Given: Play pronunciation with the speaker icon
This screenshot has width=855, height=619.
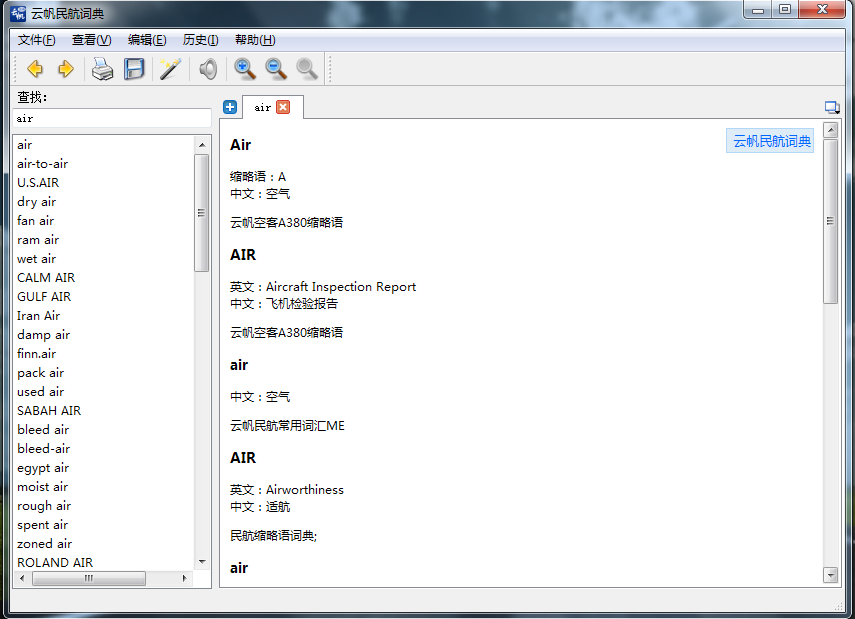Looking at the screenshot, I should click(x=208, y=69).
